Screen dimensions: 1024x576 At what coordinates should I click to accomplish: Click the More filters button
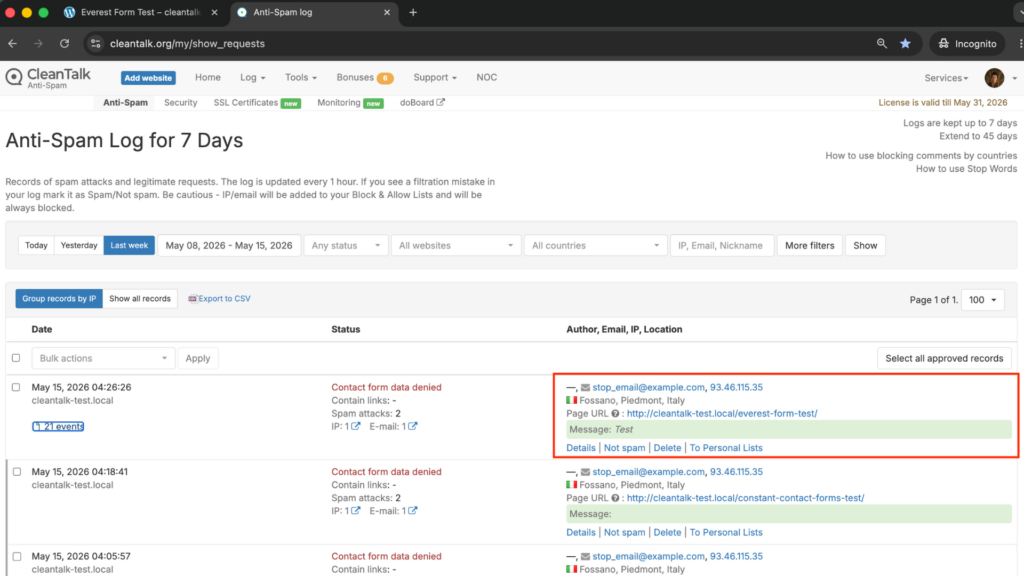(x=809, y=246)
